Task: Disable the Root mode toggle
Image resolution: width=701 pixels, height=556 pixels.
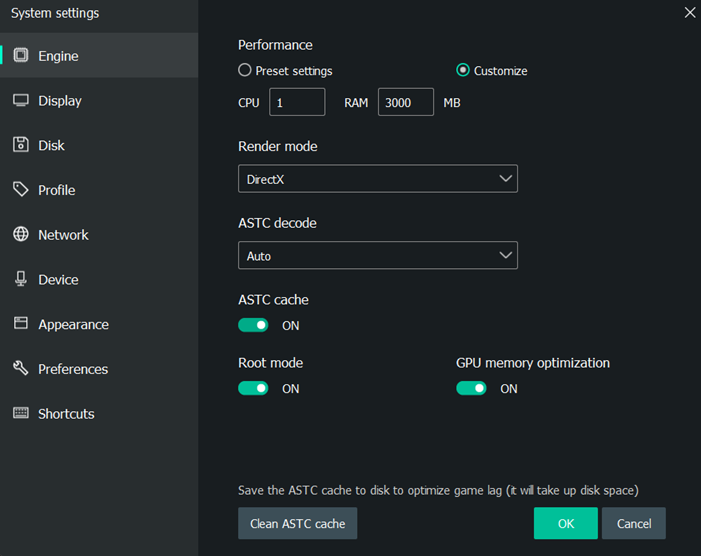Action: click(253, 388)
